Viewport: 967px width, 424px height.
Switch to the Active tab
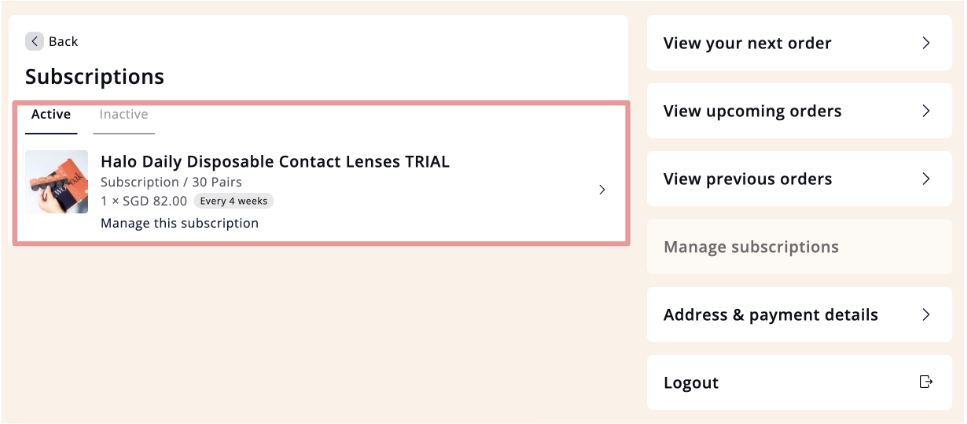51,115
